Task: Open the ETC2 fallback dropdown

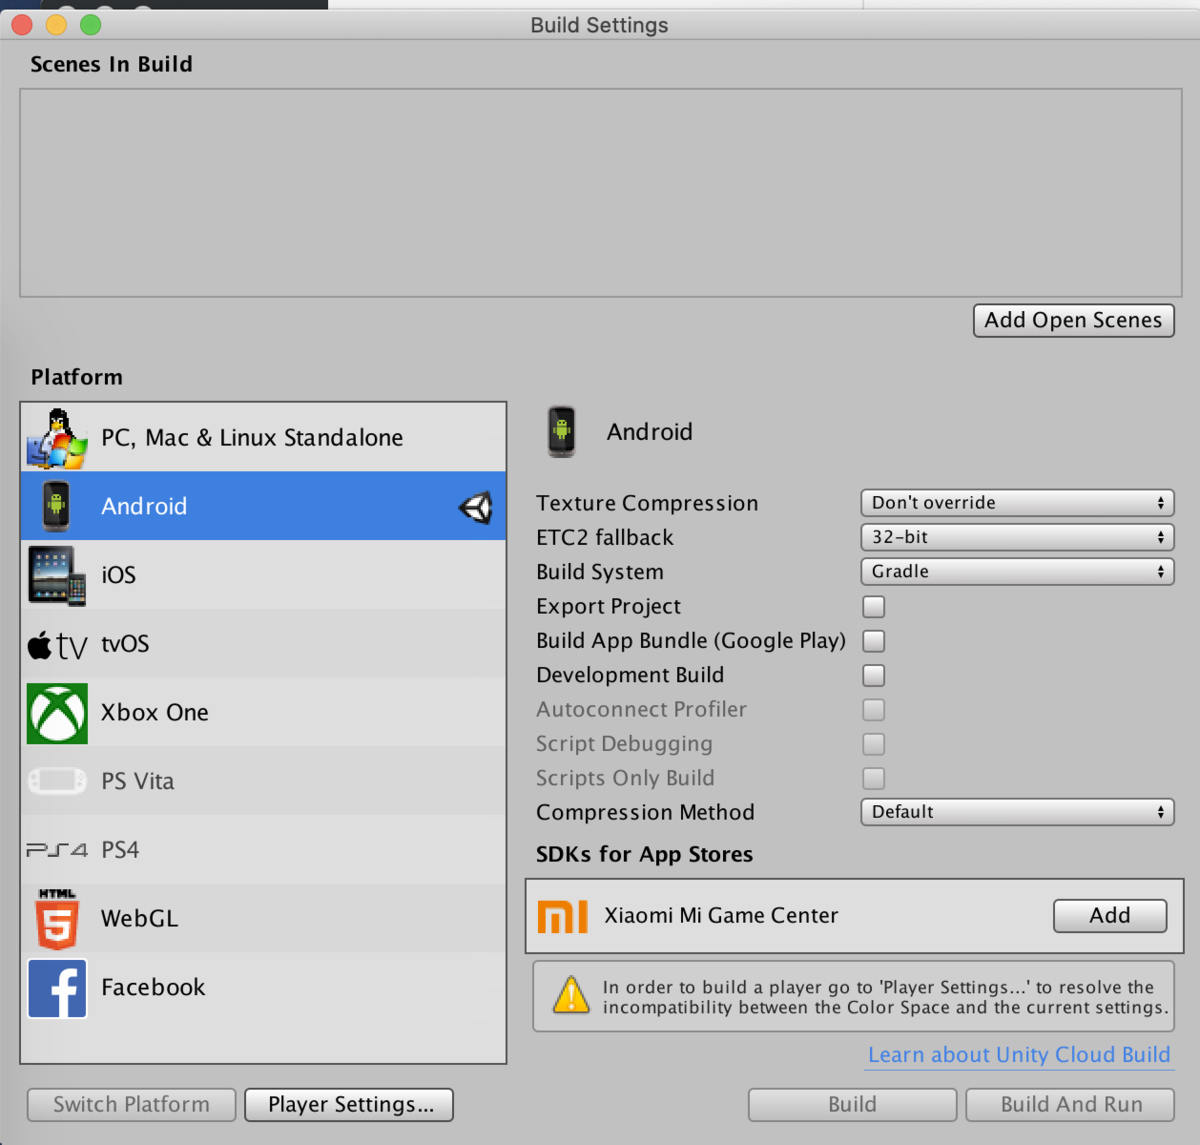Action: coord(1017,537)
